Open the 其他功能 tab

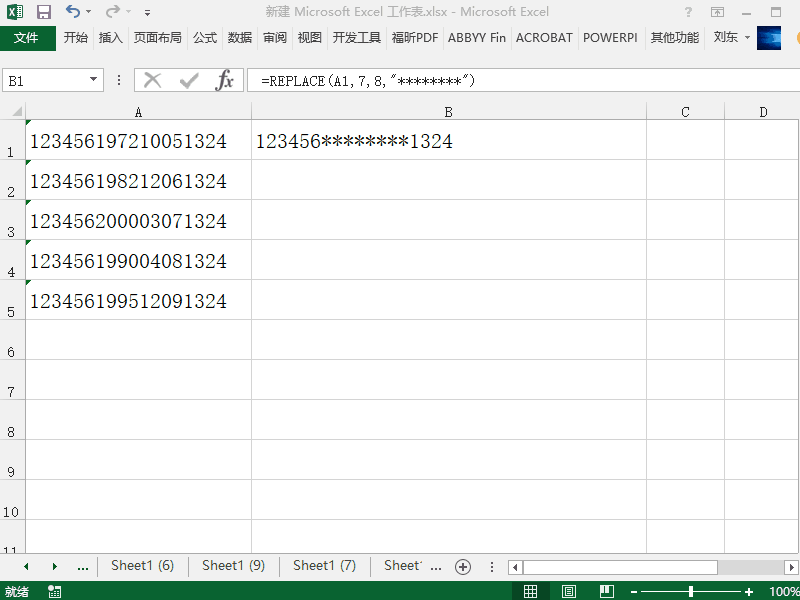(674, 38)
